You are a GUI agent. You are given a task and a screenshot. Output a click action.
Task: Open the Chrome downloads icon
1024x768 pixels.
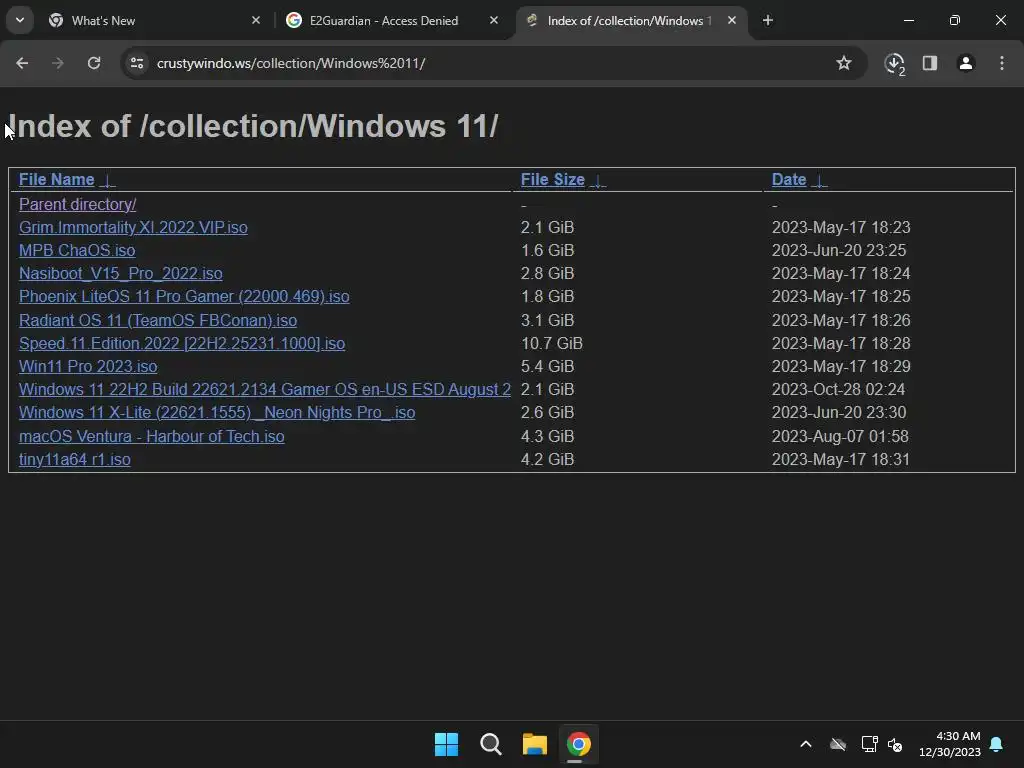point(894,63)
